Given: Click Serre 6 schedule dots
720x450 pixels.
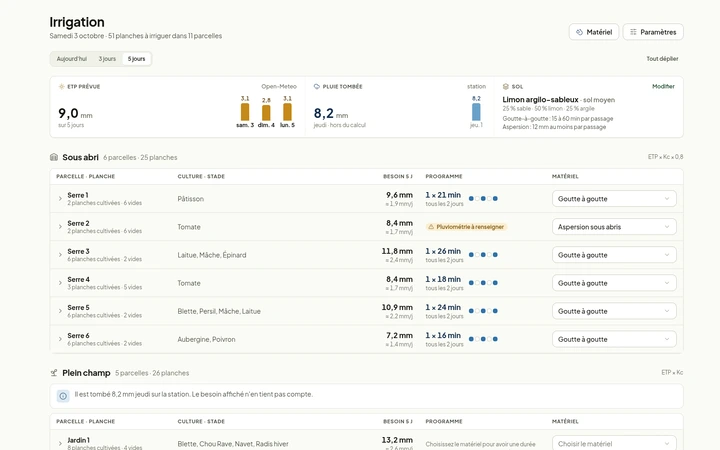Looking at the screenshot, I should click(x=483, y=339).
